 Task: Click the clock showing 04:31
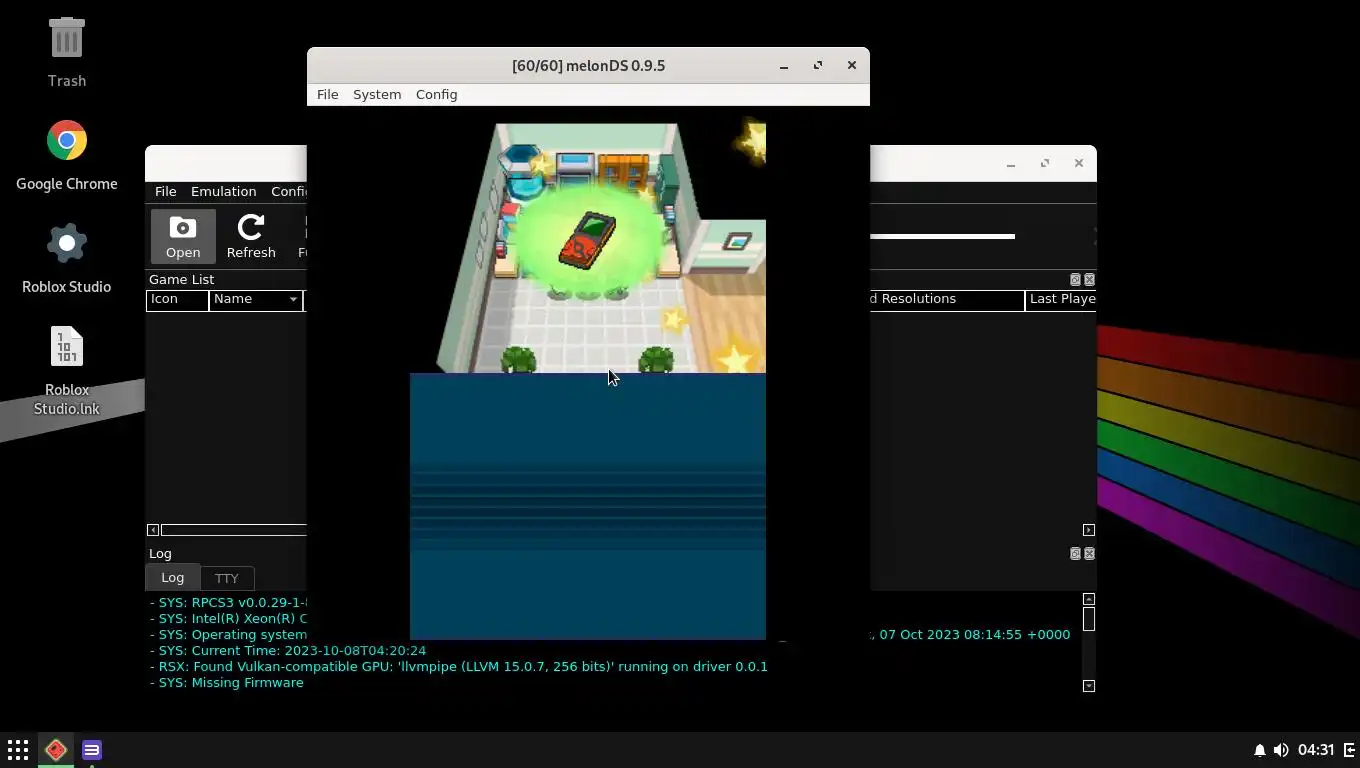coord(1316,750)
